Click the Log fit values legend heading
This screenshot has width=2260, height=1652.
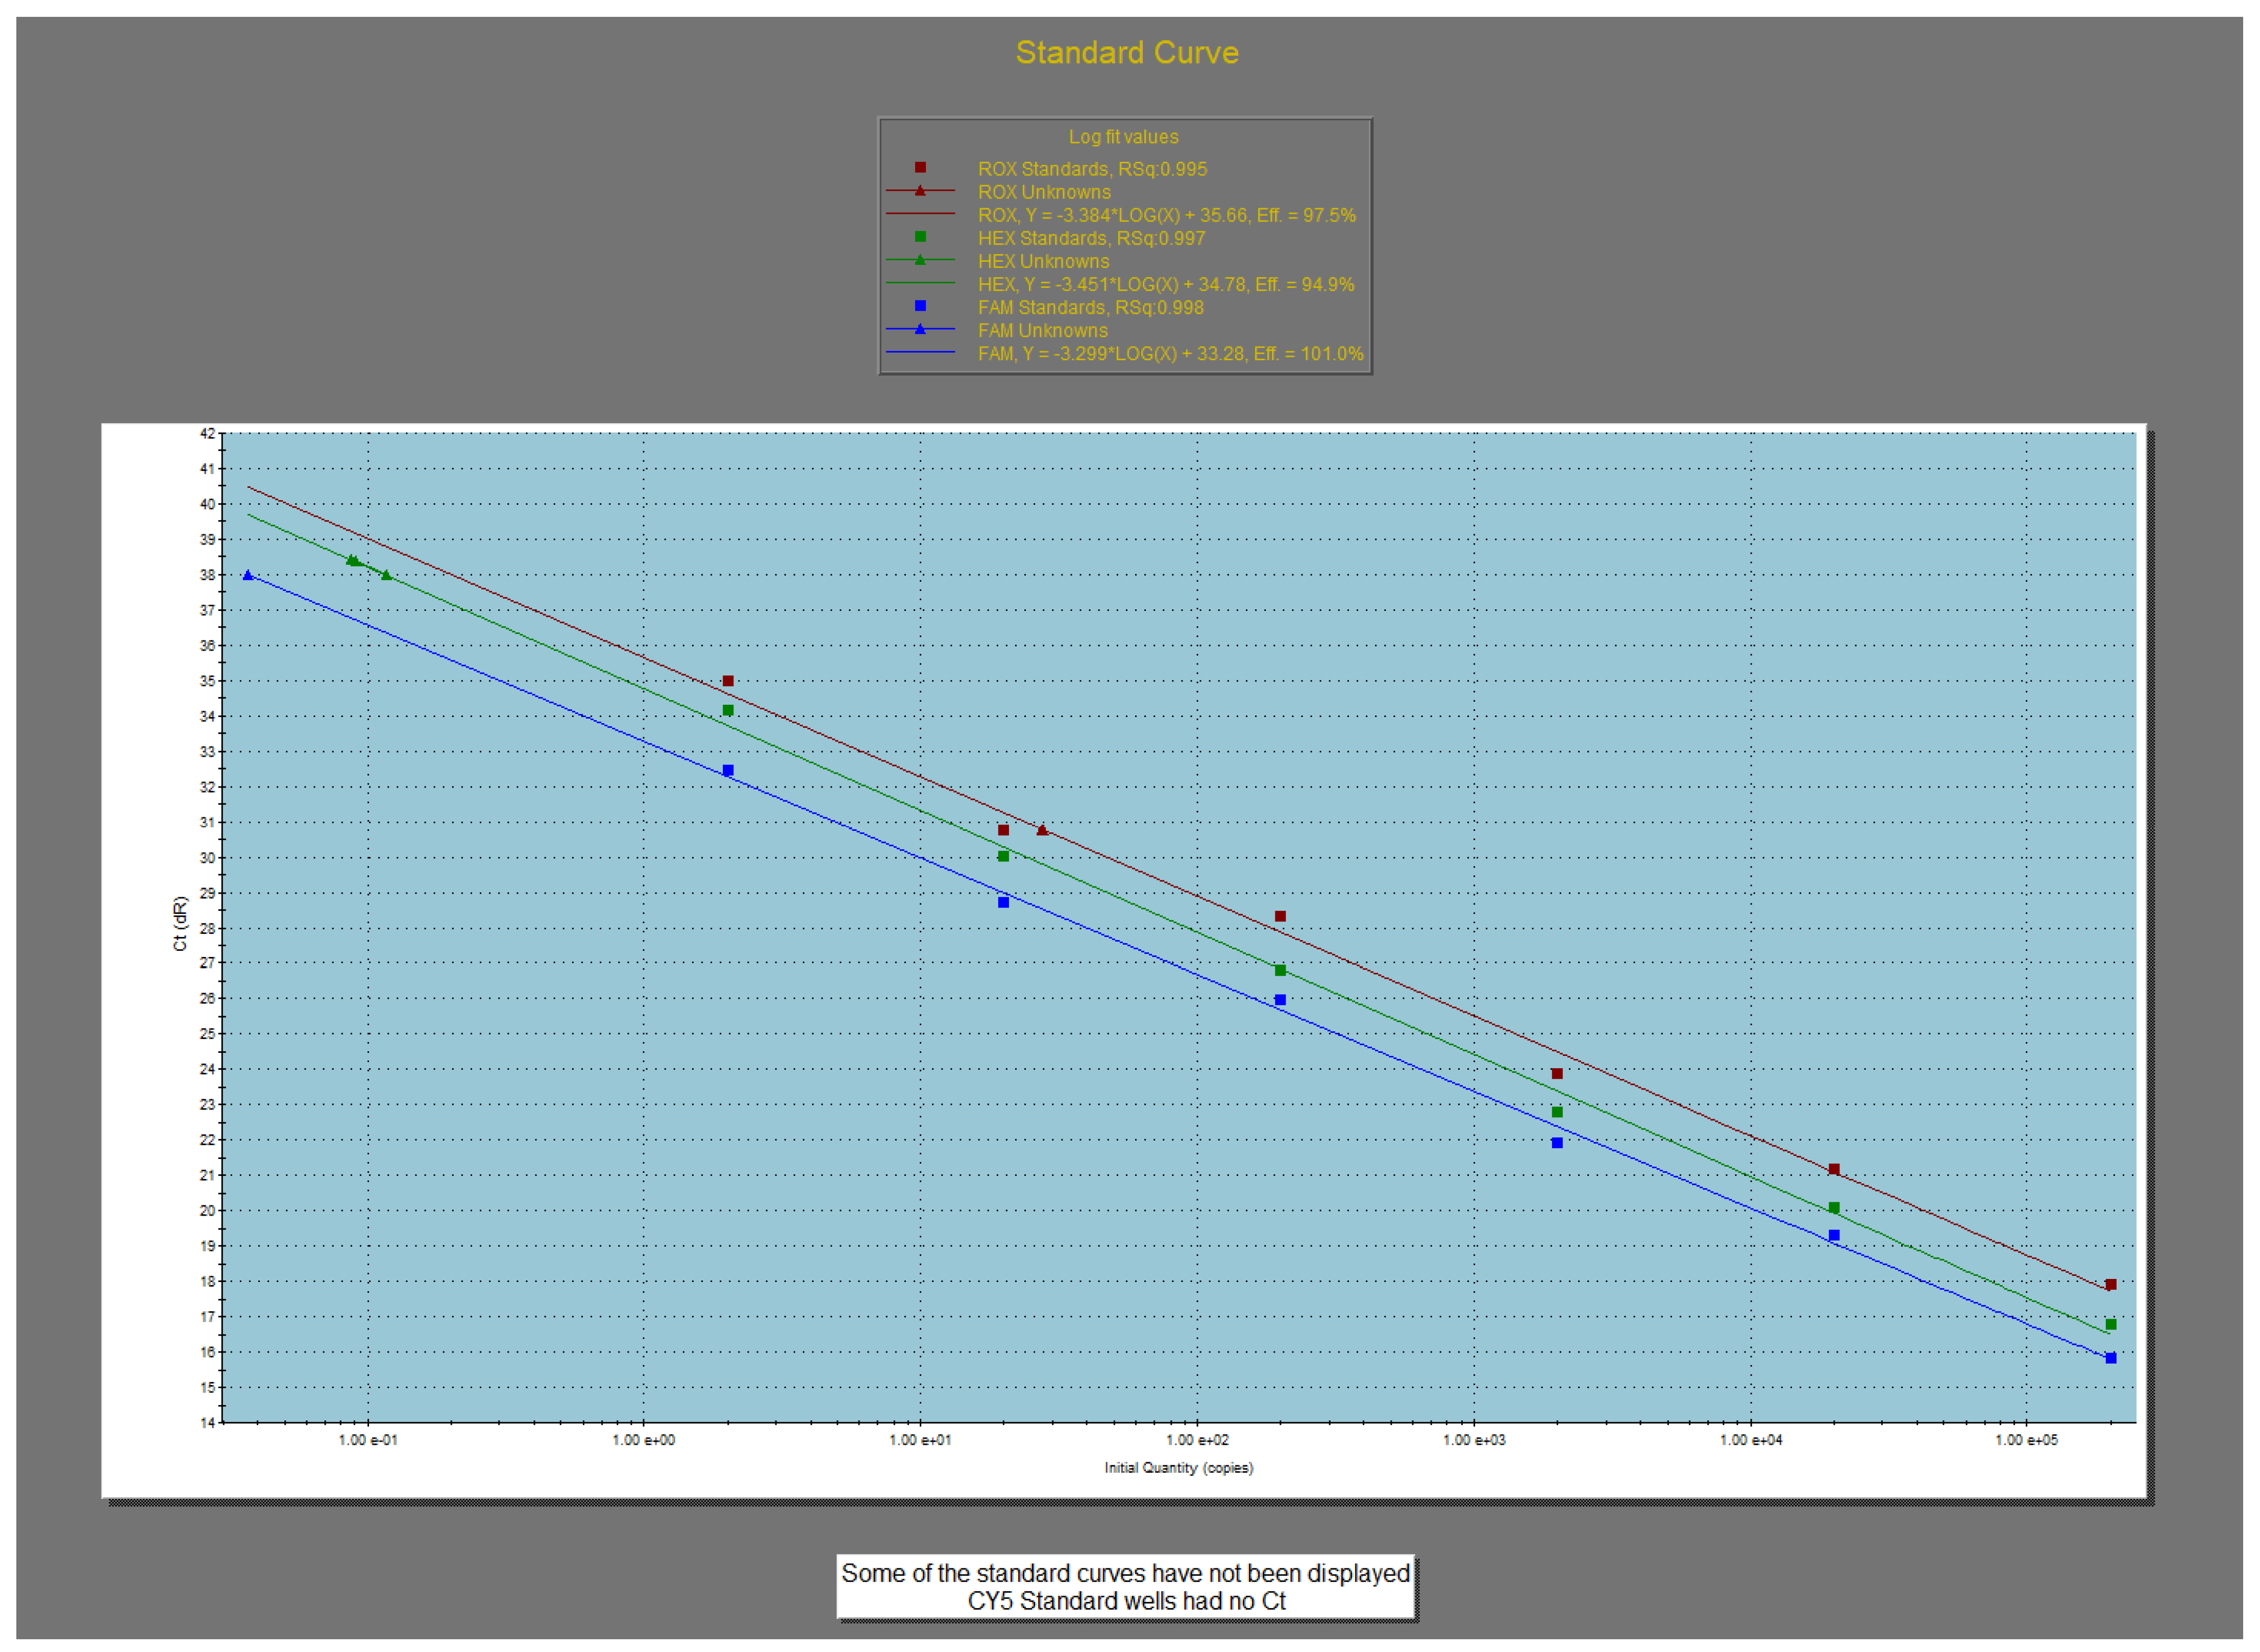[1123, 137]
